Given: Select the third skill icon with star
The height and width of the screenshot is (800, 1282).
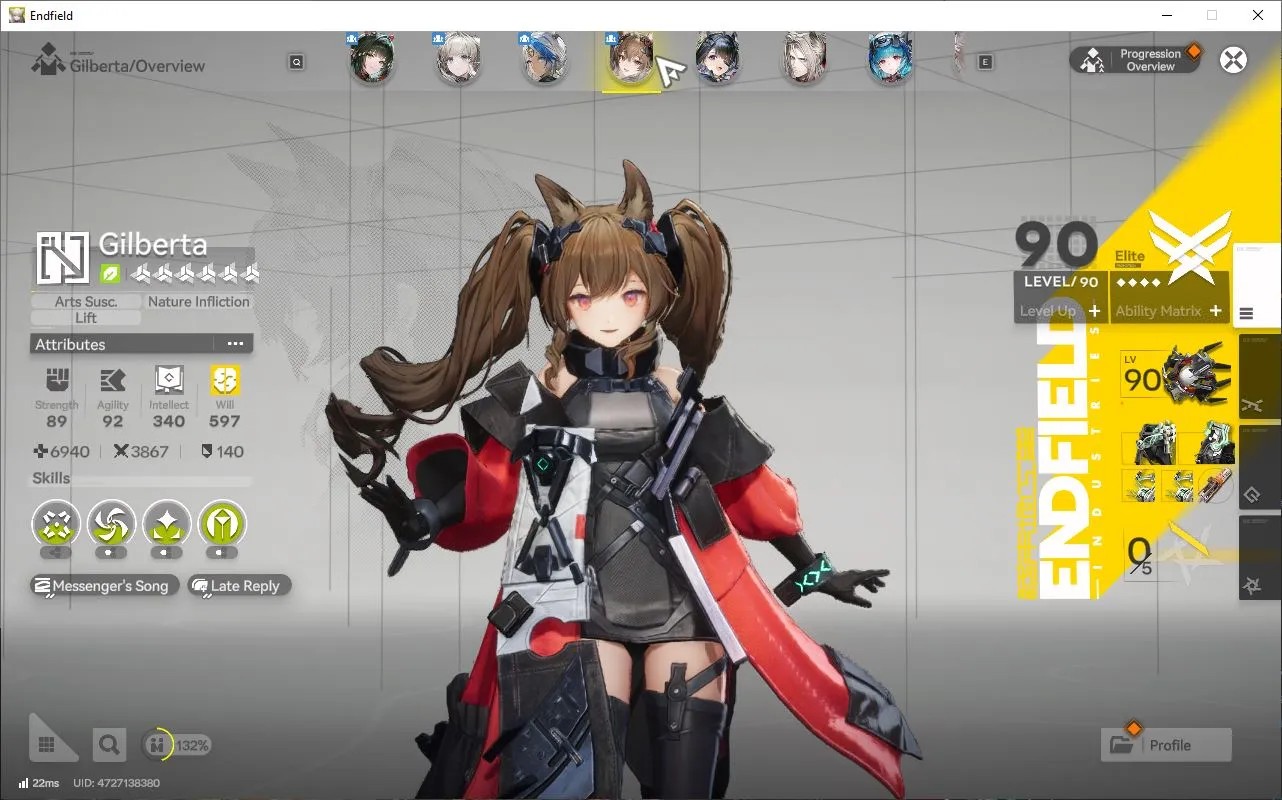Looking at the screenshot, I should [x=167, y=522].
